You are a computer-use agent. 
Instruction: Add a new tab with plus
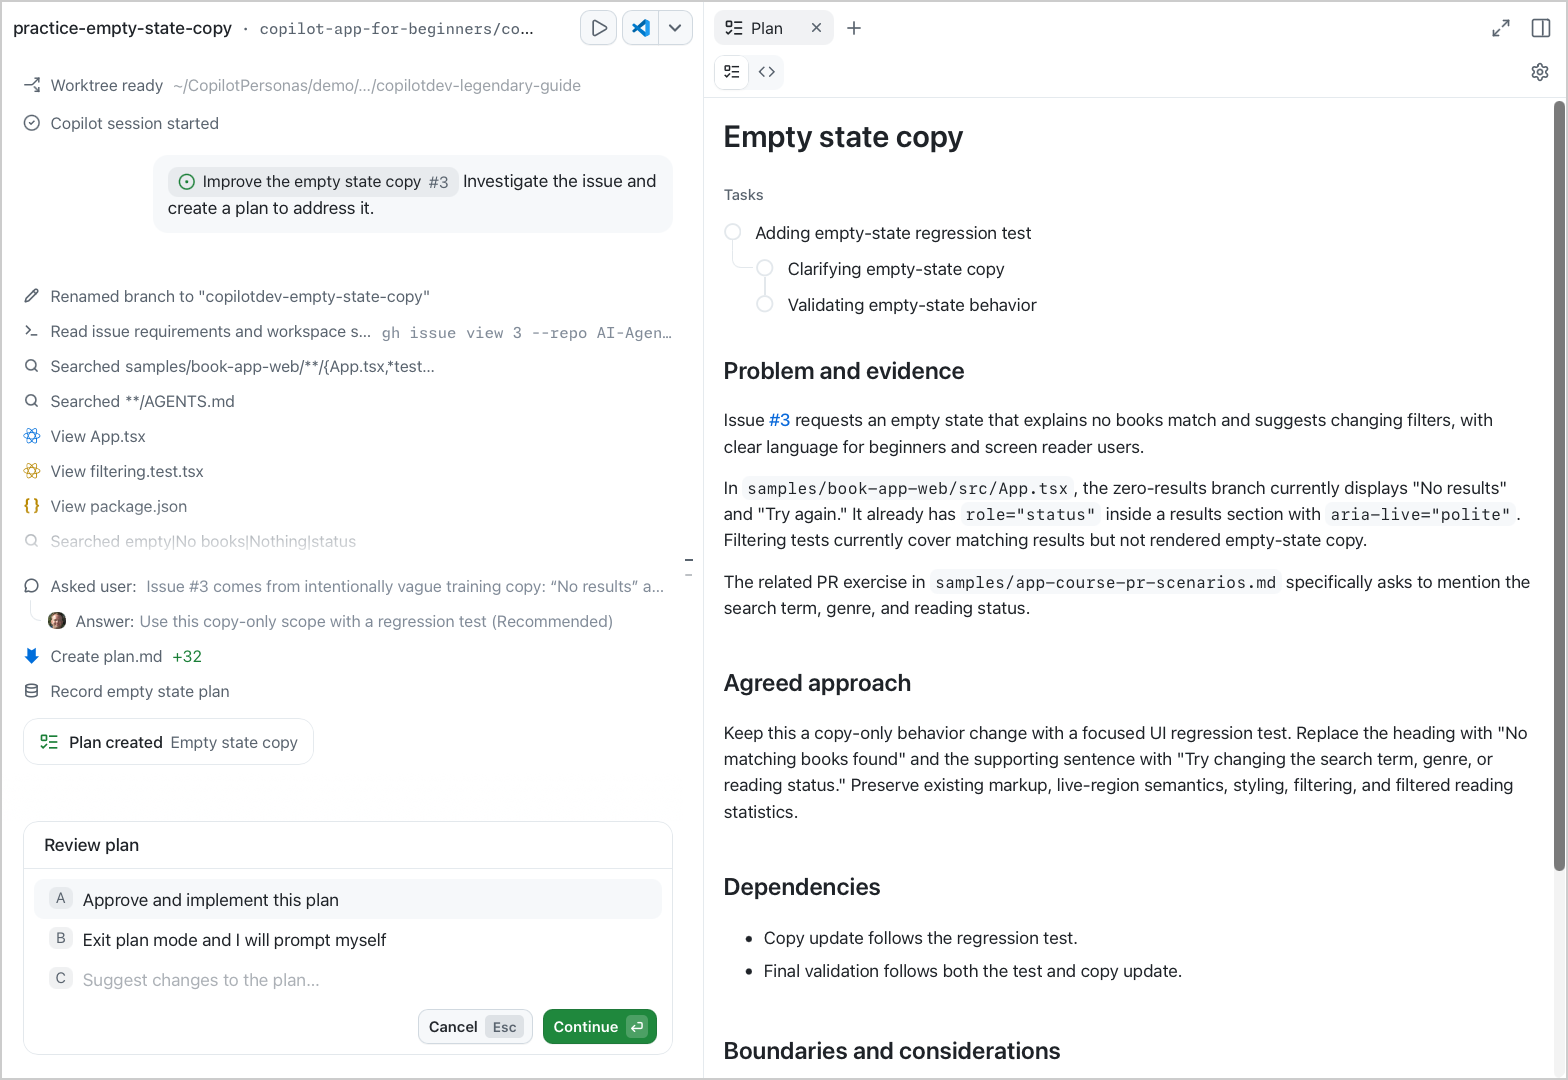pyautogui.click(x=854, y=28)
